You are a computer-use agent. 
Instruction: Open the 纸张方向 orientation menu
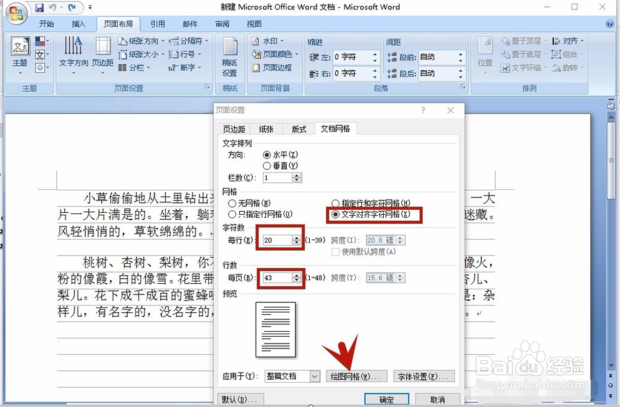click(x=141, y=41)
